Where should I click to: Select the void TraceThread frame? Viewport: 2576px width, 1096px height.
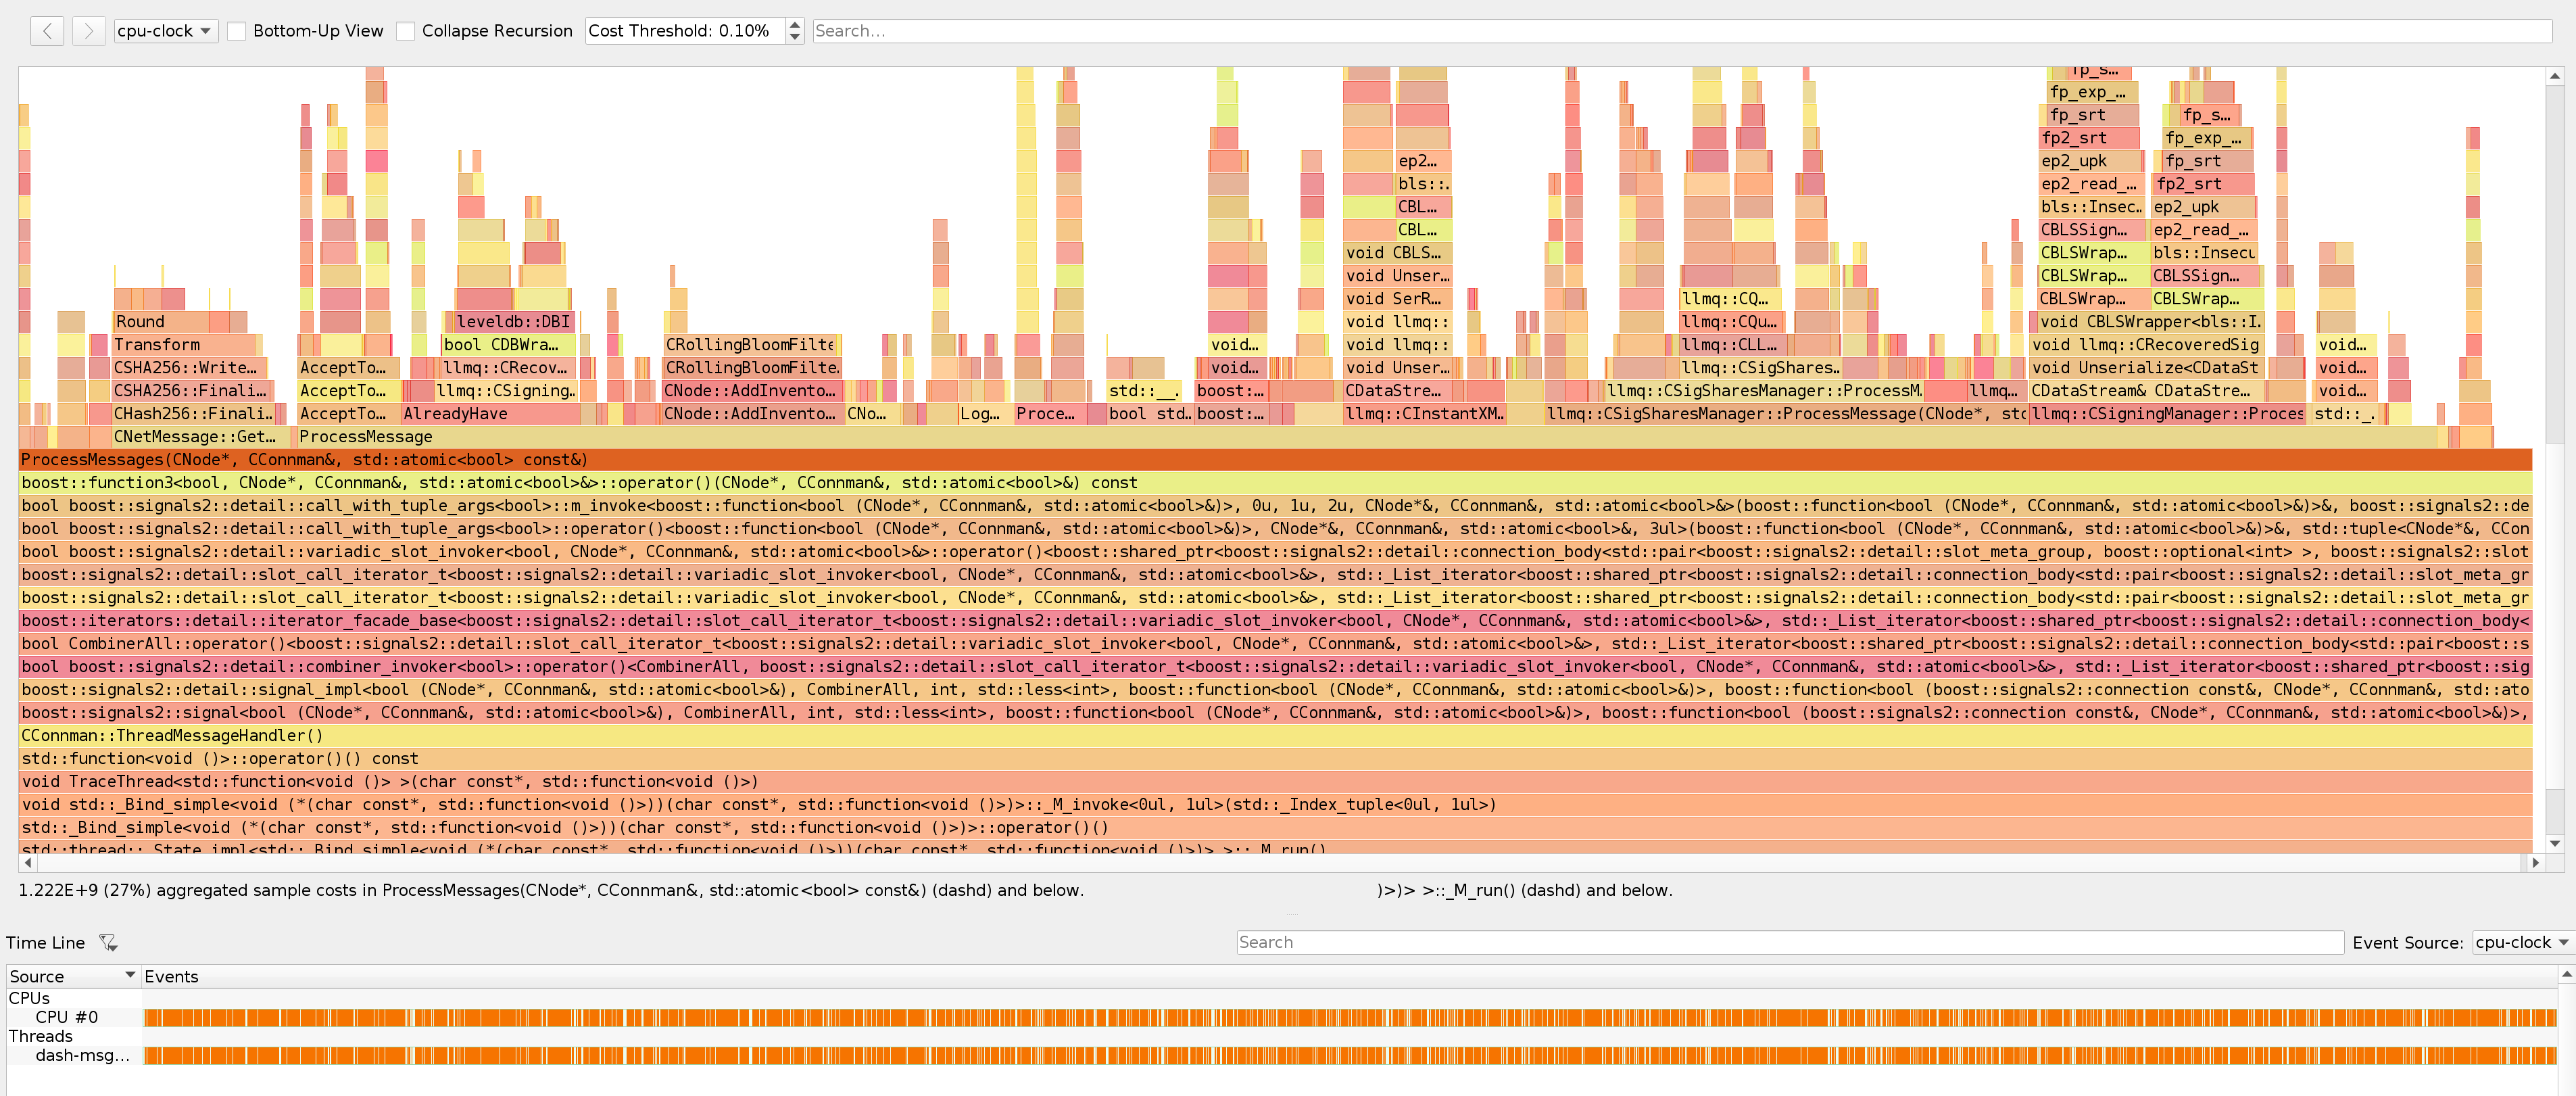(1275, 782)
